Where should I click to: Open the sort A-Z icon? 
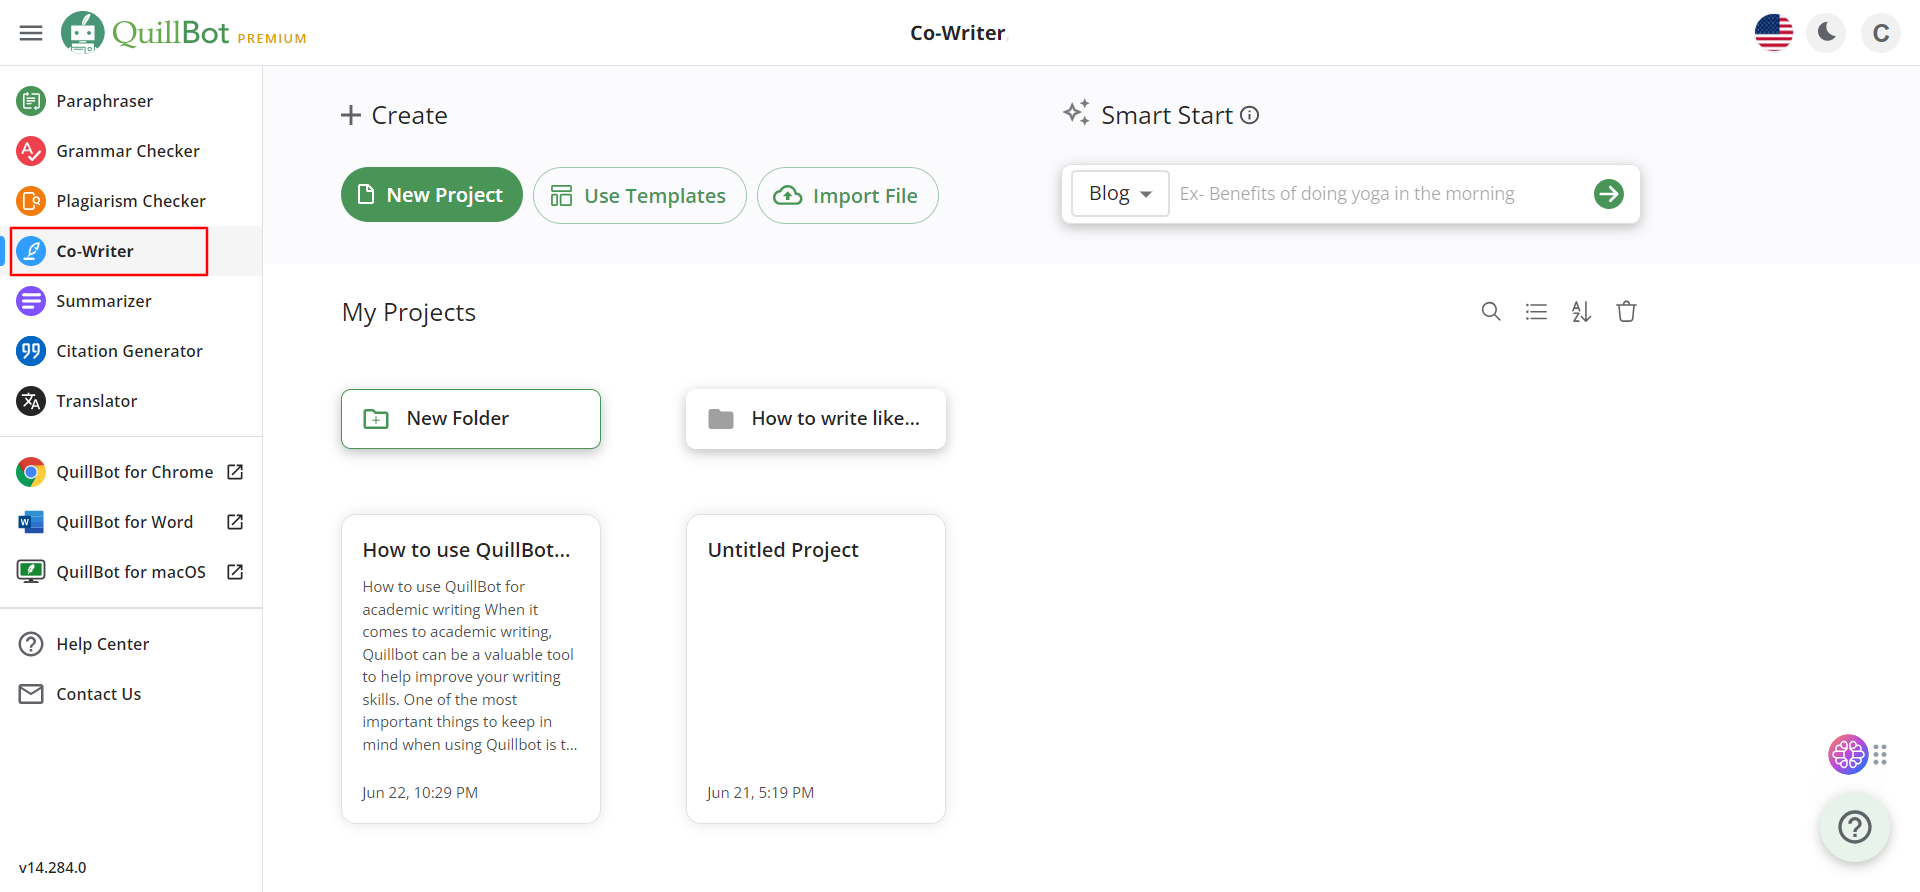tap(1581, 312)
